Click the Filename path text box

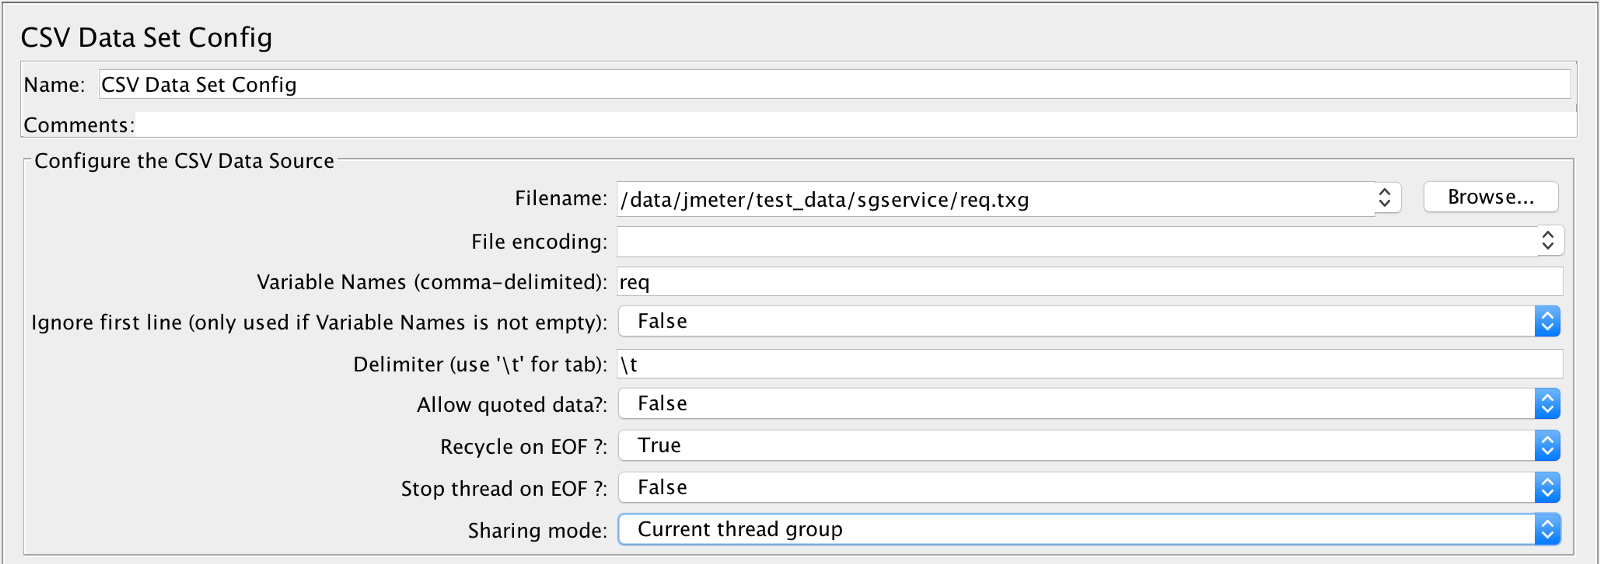[995, 199]
